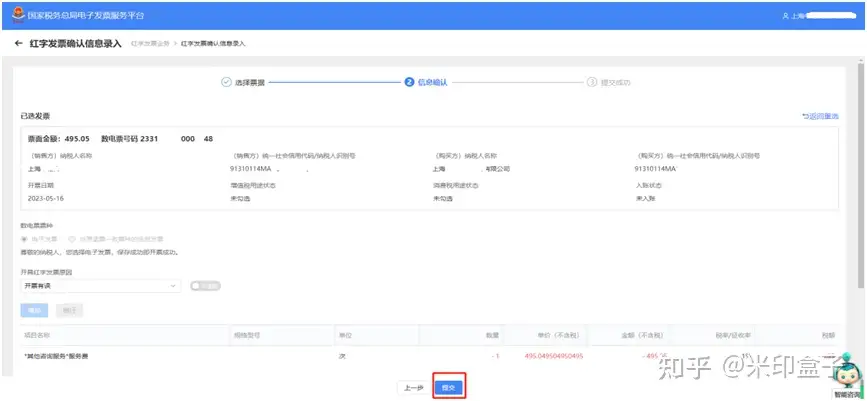Select the 电子发票 radio option
The height and width of the screenshot is (401, 867).
(24, 239)
